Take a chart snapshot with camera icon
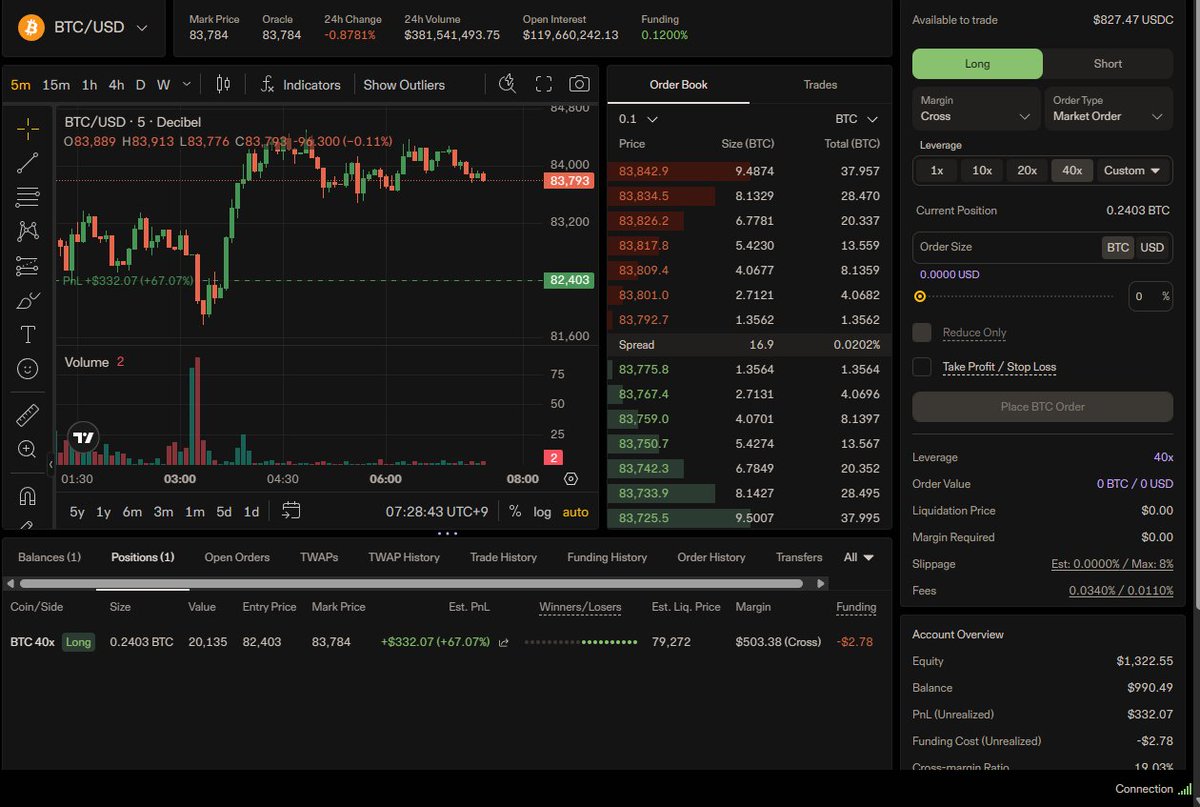The image size is (1200, 807). (x=579, y=84)
